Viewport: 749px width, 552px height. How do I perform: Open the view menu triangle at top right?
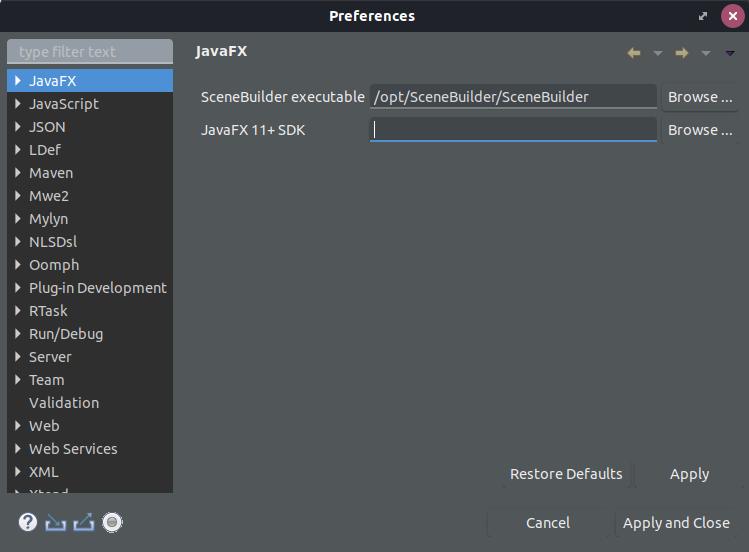click(x=730, y=53)
